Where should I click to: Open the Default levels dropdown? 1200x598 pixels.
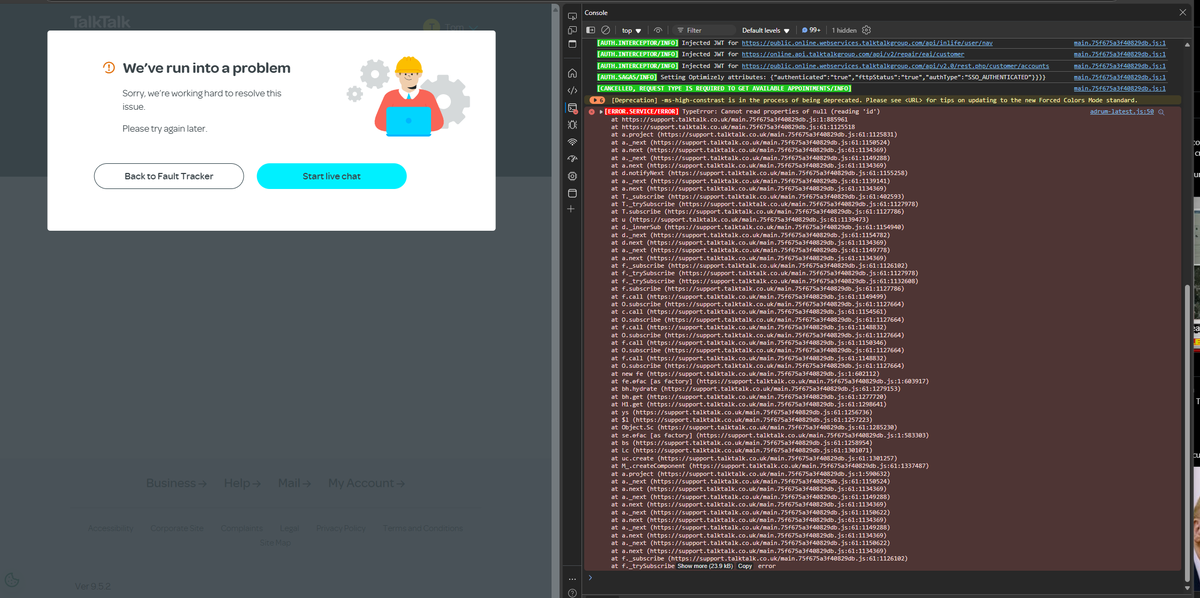[766, 31]
